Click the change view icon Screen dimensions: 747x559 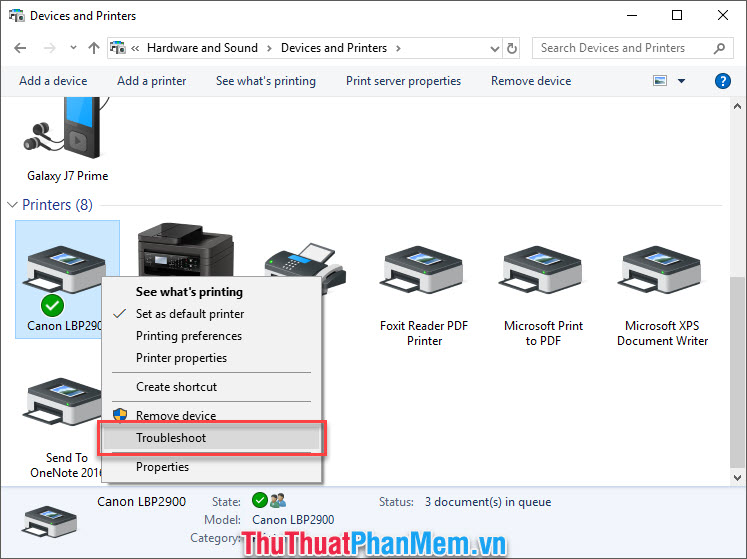coord(660,81)
